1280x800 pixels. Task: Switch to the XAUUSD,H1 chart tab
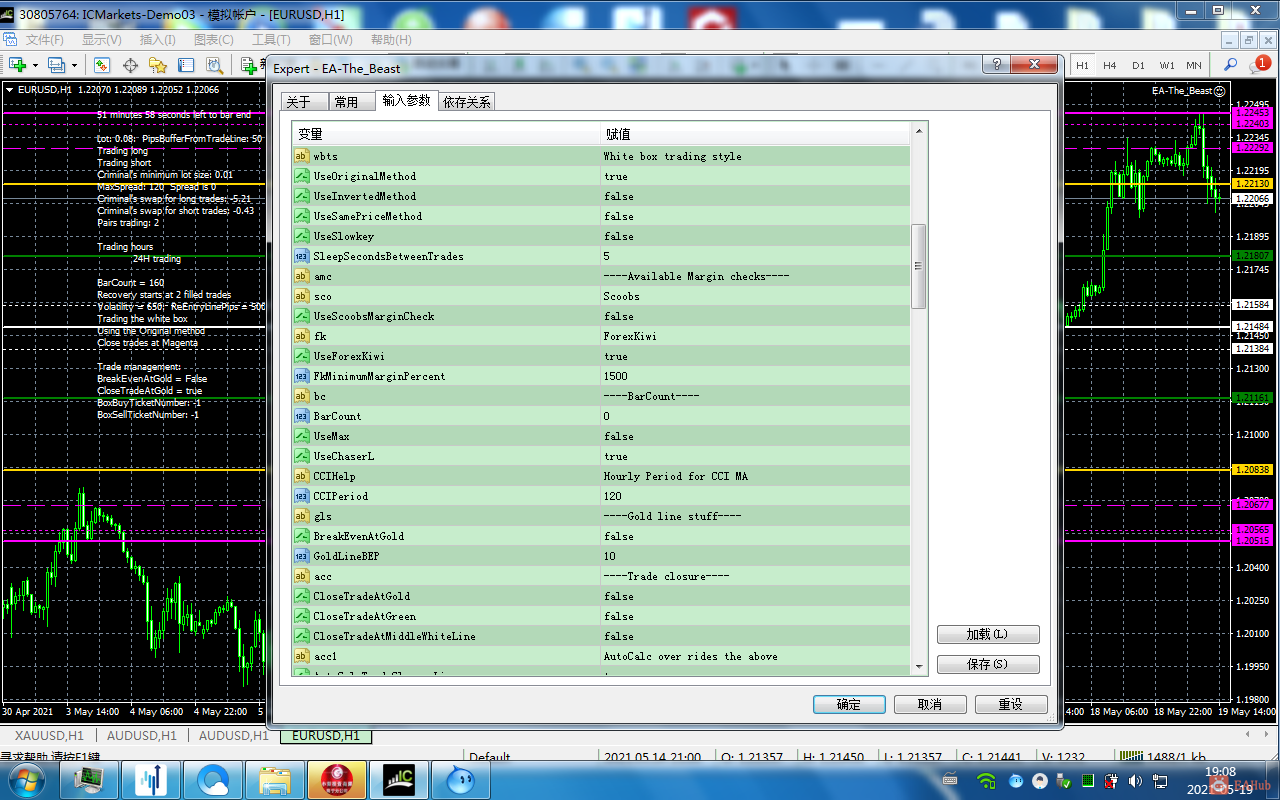pyautogui.click(x=49, y=736)
